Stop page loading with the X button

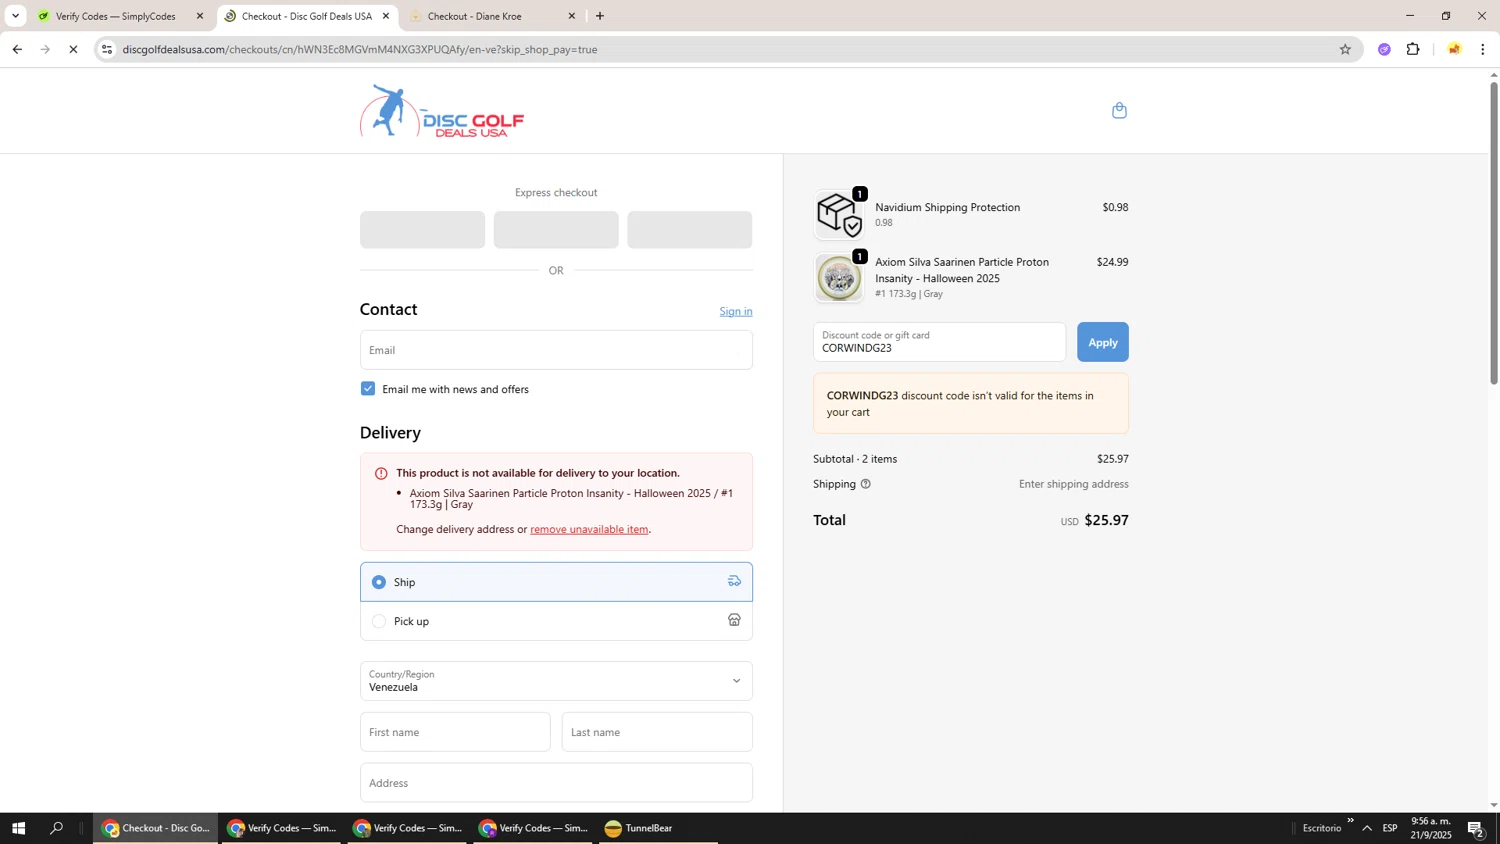pos(73,49)
